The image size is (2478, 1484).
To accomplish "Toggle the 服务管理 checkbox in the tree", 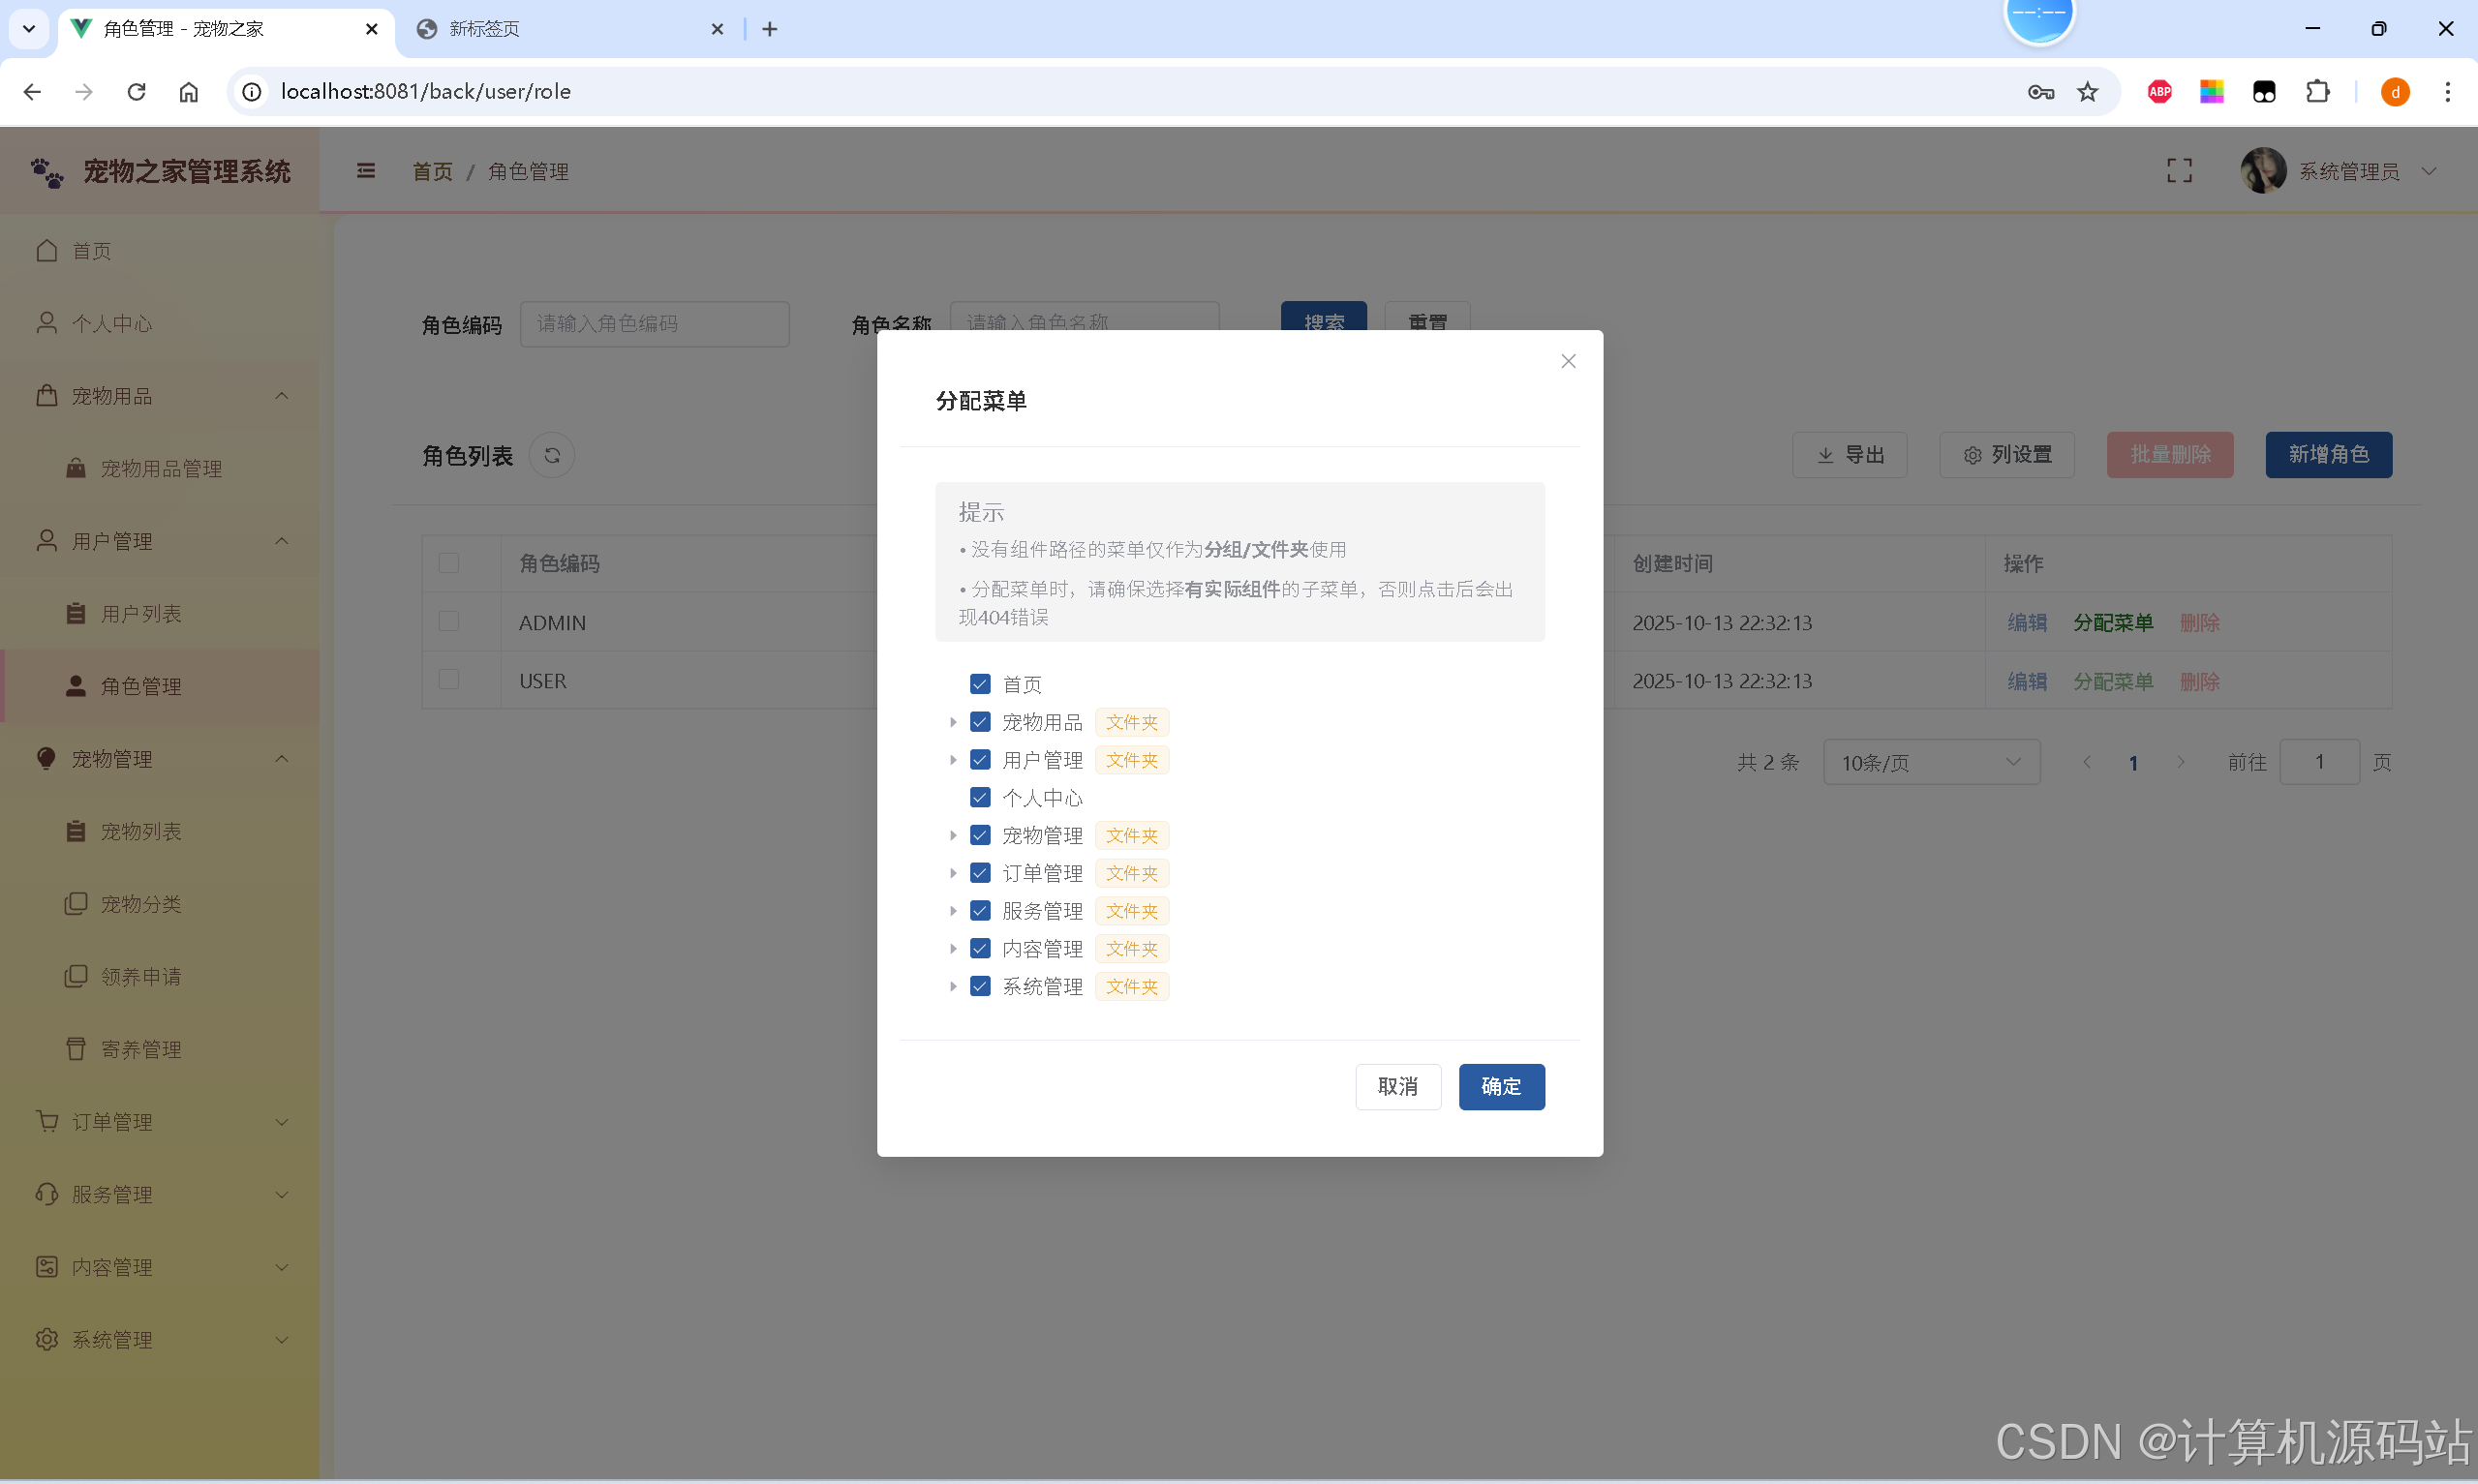I will pyautogui.click(x=980, y=911).
